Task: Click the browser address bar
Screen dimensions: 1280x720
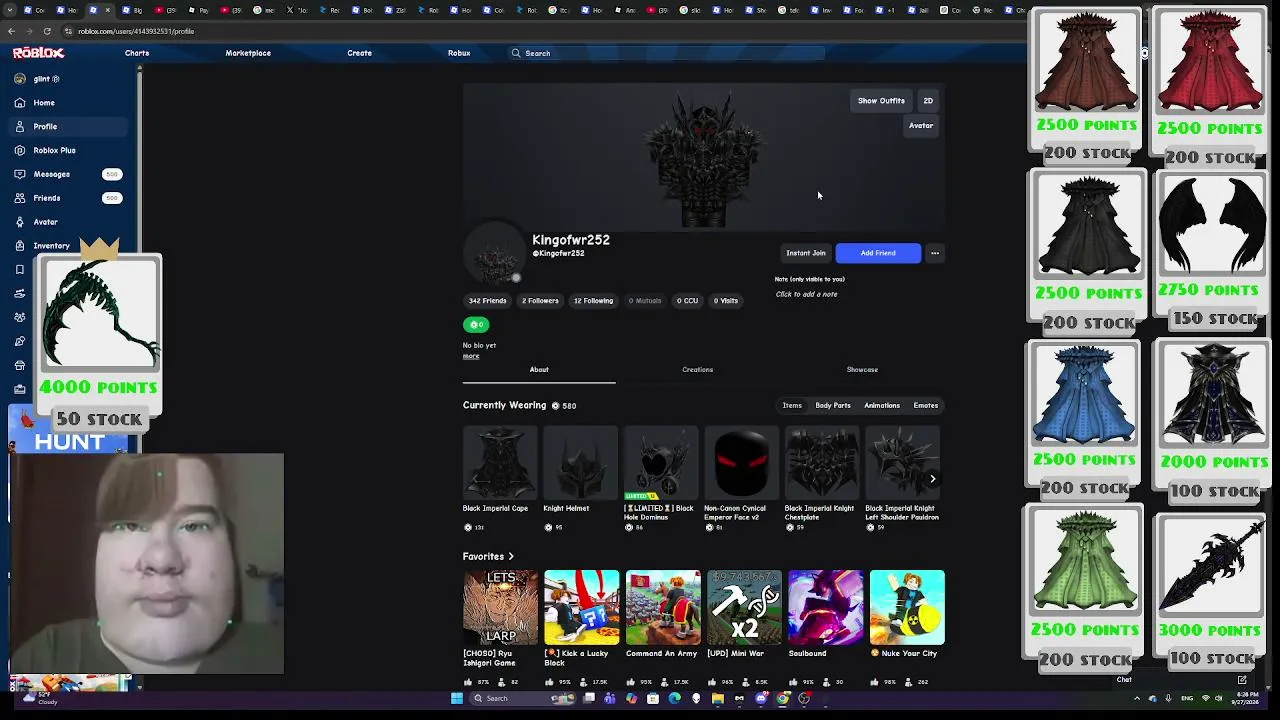Action: (x=540, y=31)
